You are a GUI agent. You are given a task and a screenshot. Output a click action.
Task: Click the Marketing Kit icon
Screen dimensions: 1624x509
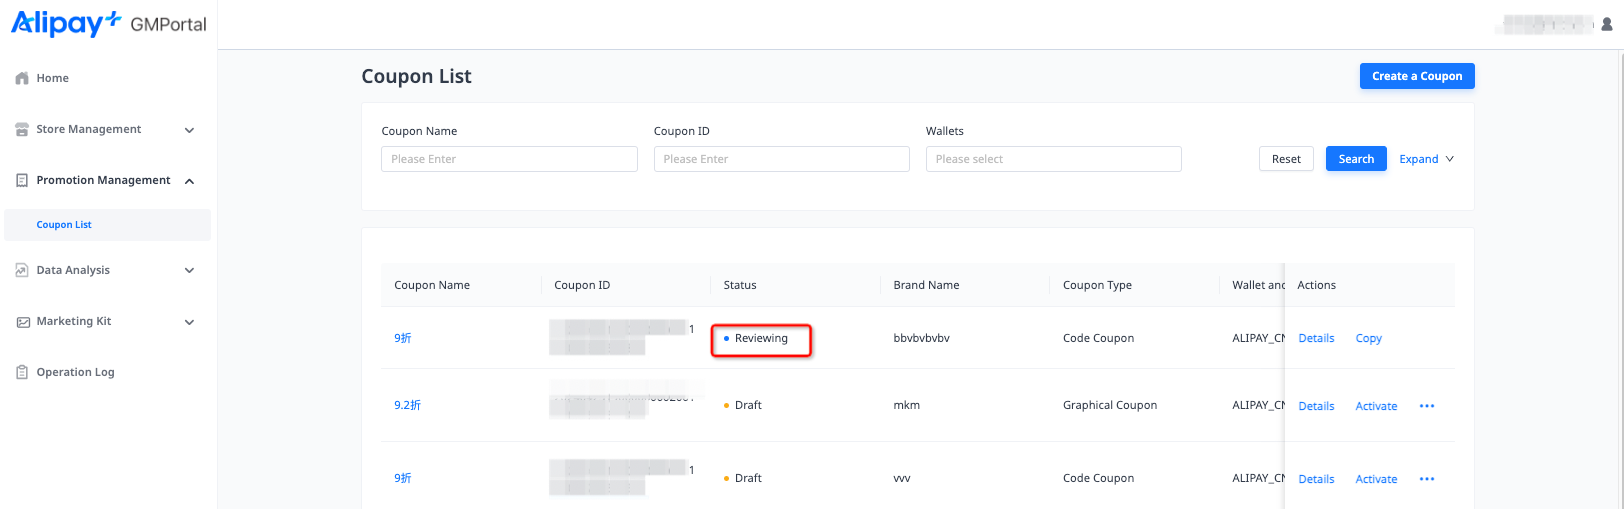(22, 322)
